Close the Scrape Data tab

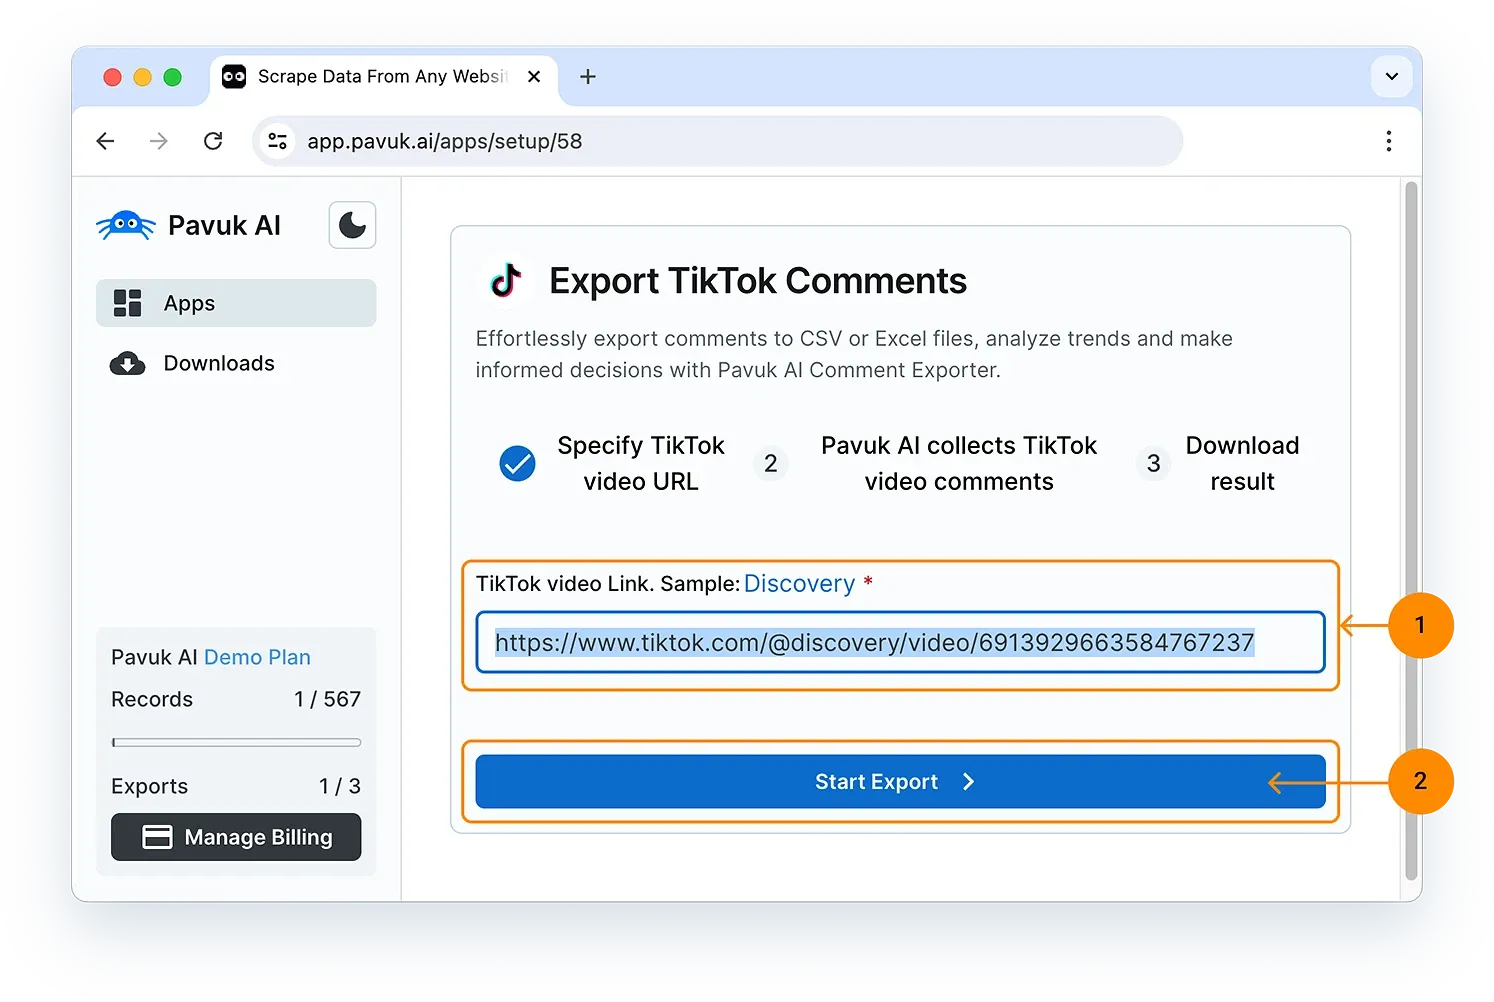point(534,77)
